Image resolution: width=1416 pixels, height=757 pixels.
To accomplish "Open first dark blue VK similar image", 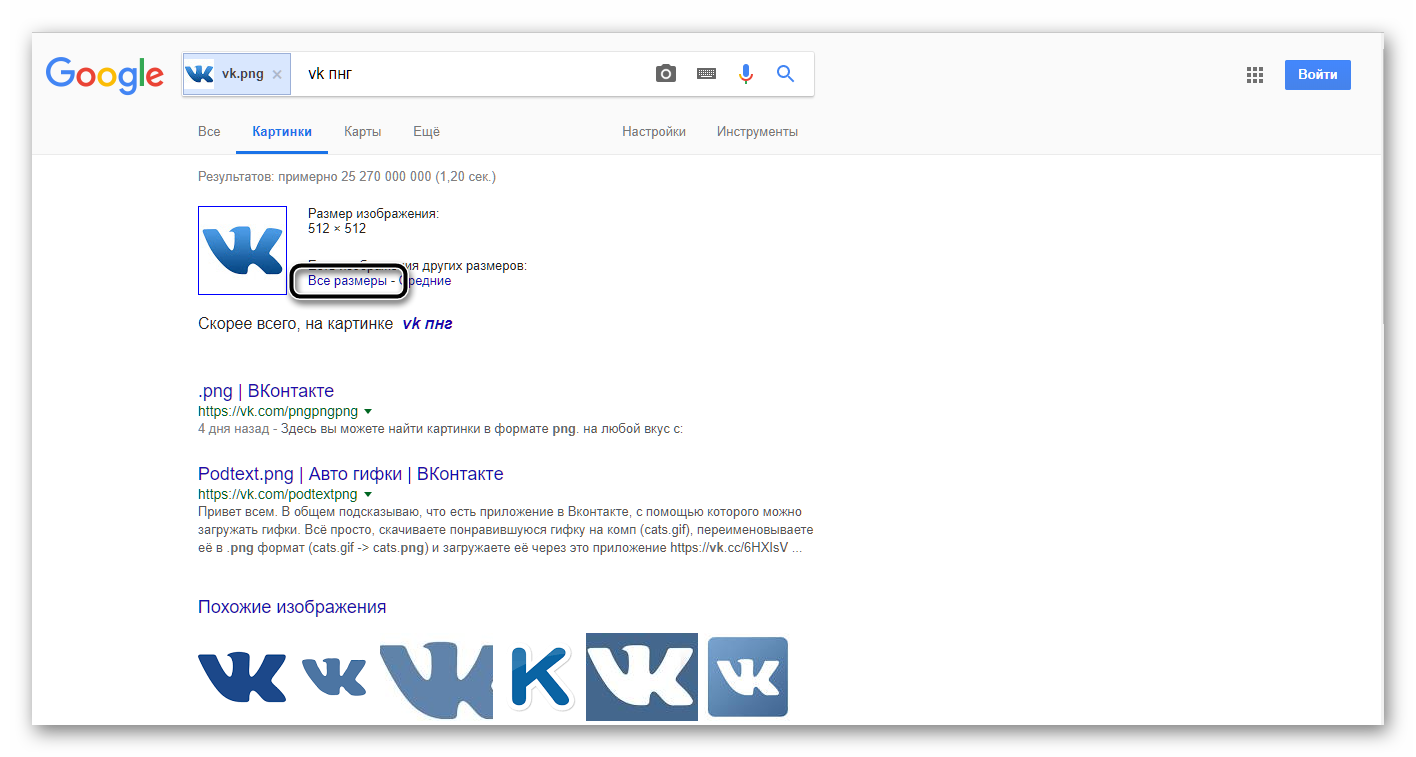I will tap(242, 677).
